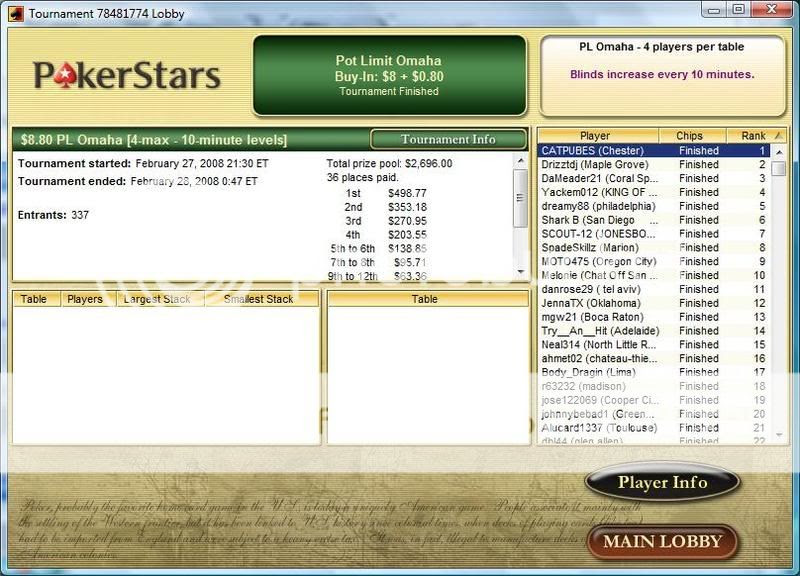Return to the Main Lobby

(662, 541)
